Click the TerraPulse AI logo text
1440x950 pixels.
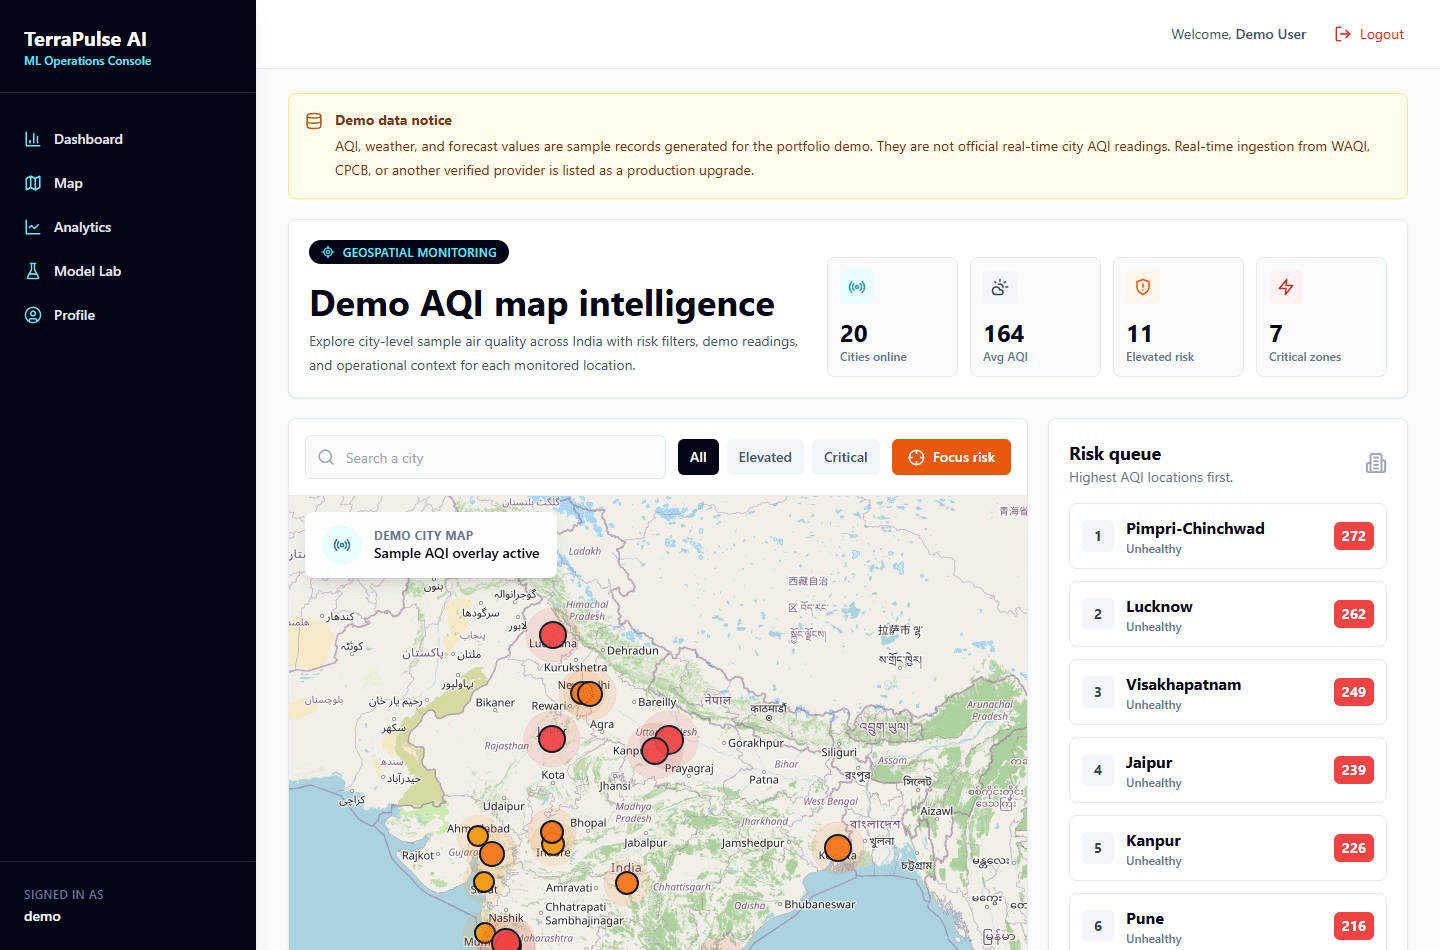coord(85,39)
